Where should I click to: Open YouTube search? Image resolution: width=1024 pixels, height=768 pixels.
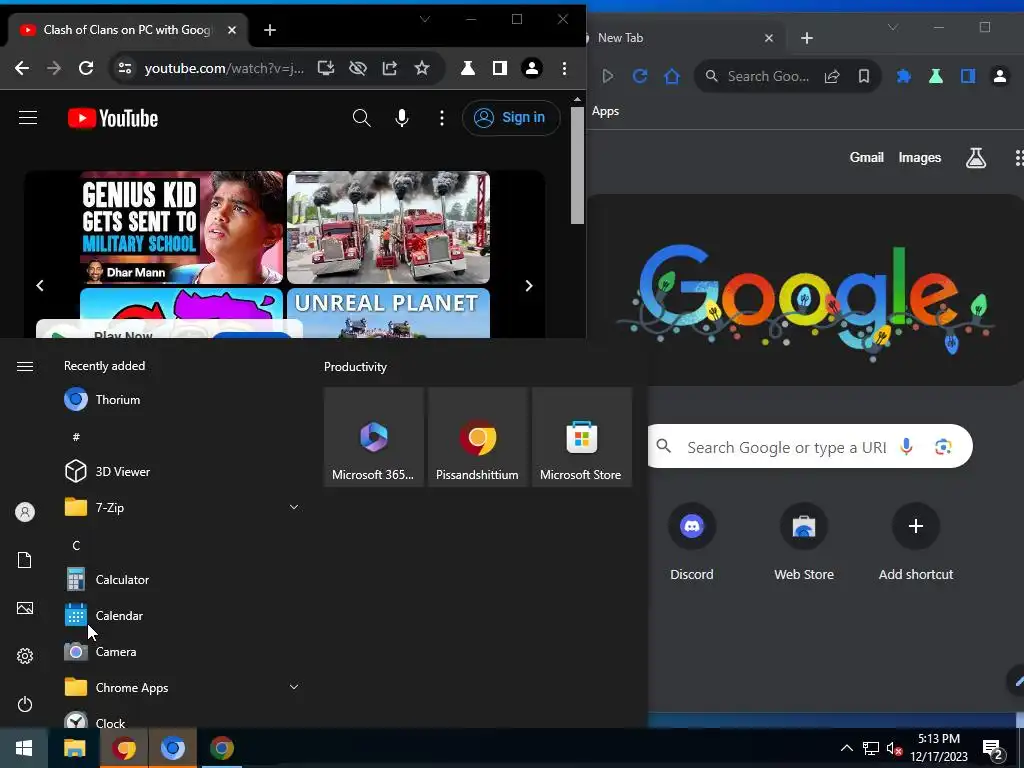click(361, 118)
